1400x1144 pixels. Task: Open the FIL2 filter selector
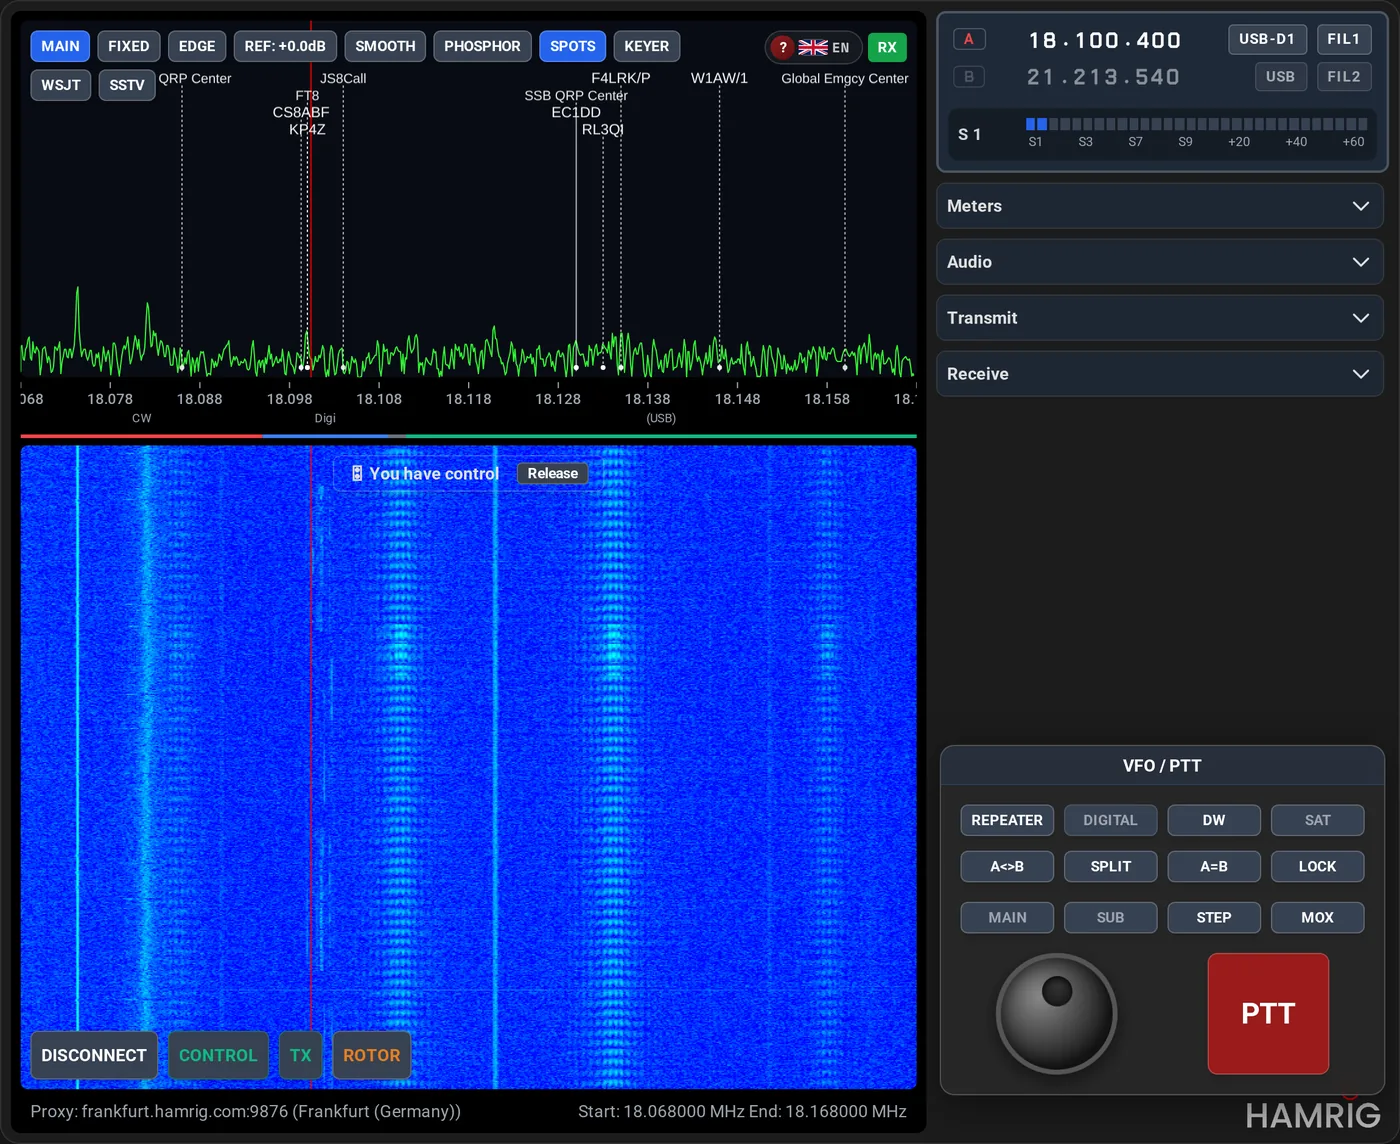point(1343,76)
